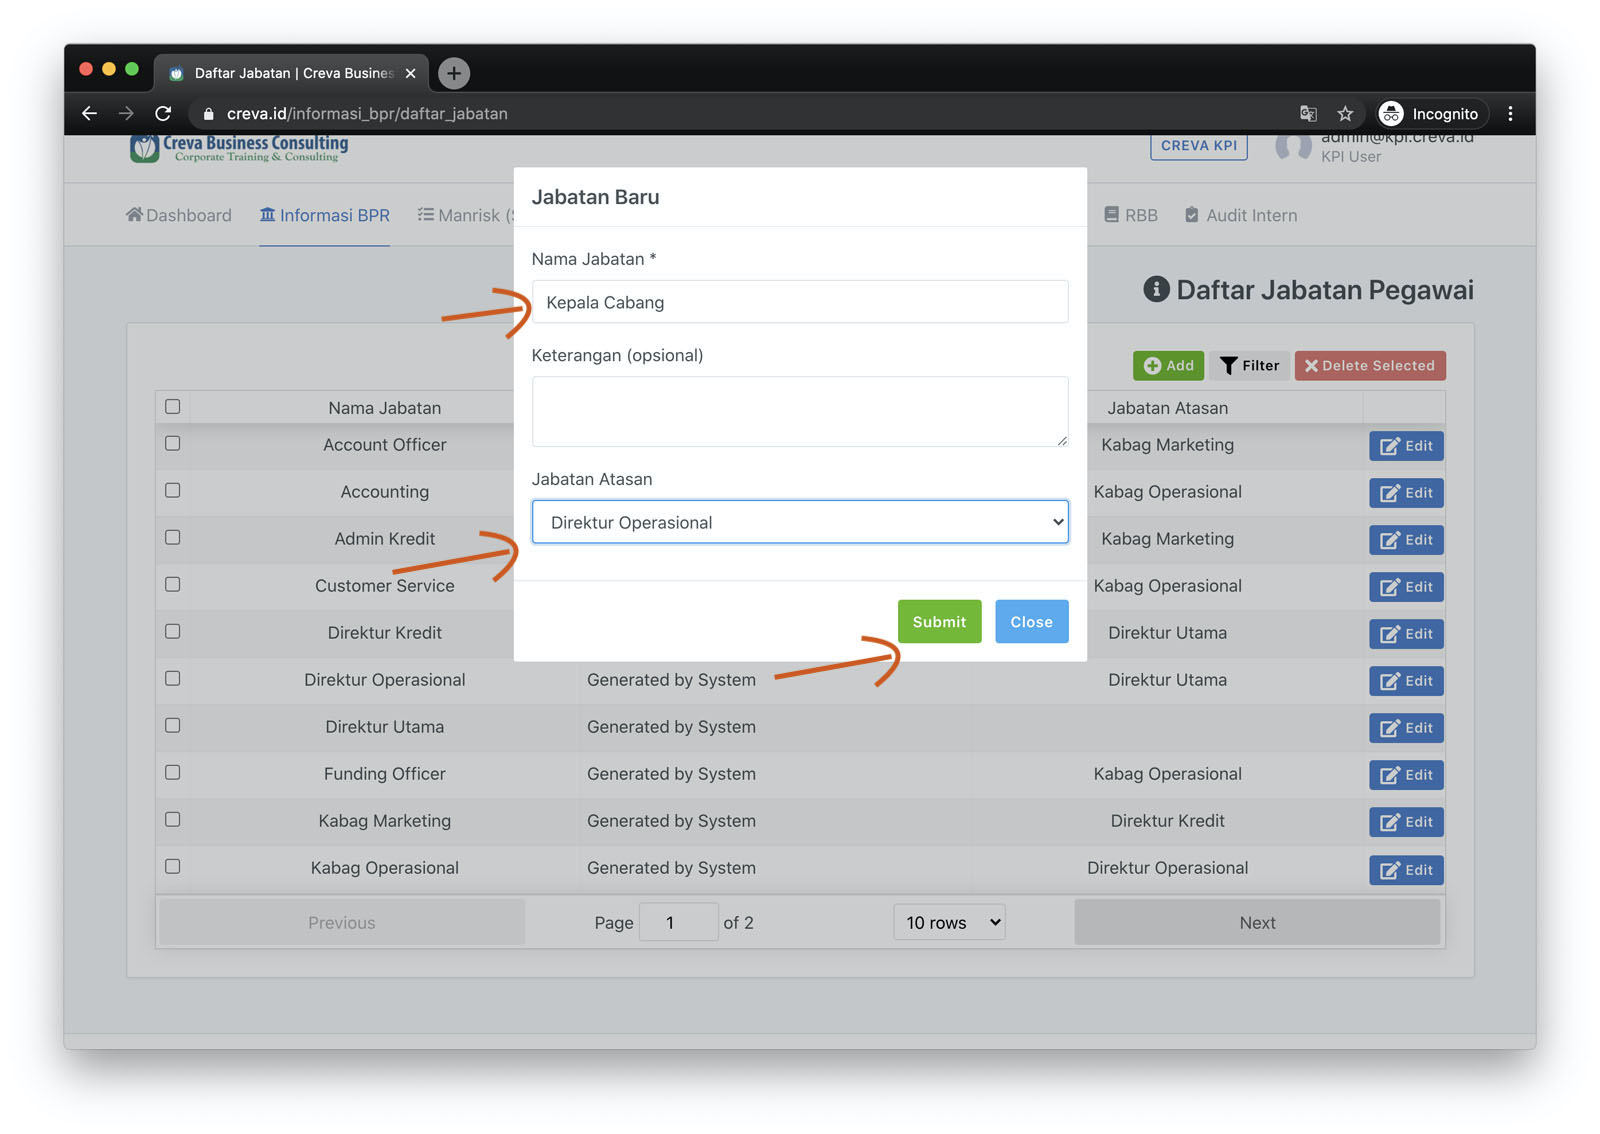Edit the Direktur Utama row
1600x1134 pixels.
[1406, 728]
